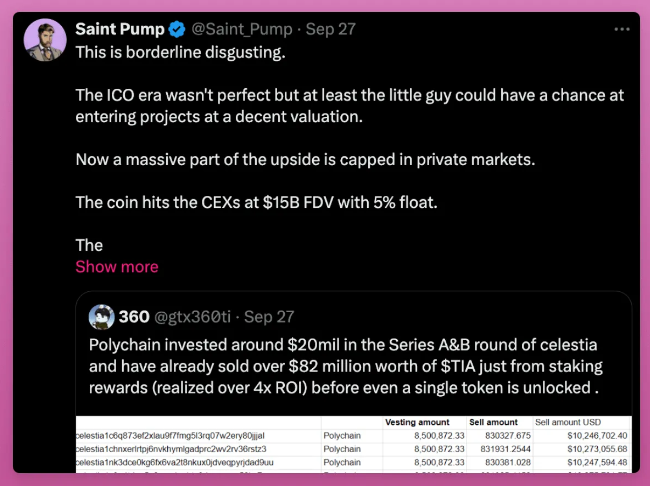
Task: Open the spreadsheet image in quoted tweet
Action: (x=354, y=445)
